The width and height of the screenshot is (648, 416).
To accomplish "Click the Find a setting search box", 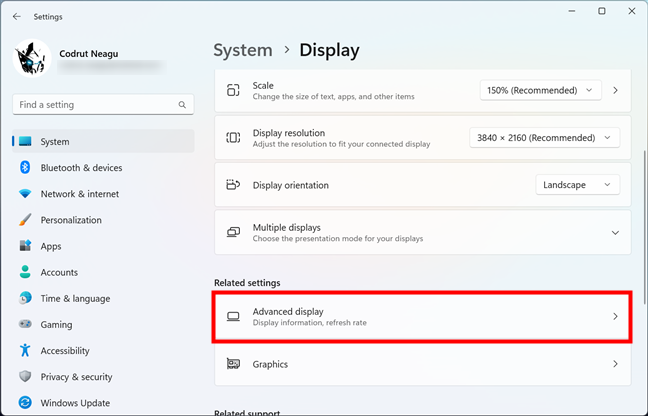I will (x=103, y=105).
